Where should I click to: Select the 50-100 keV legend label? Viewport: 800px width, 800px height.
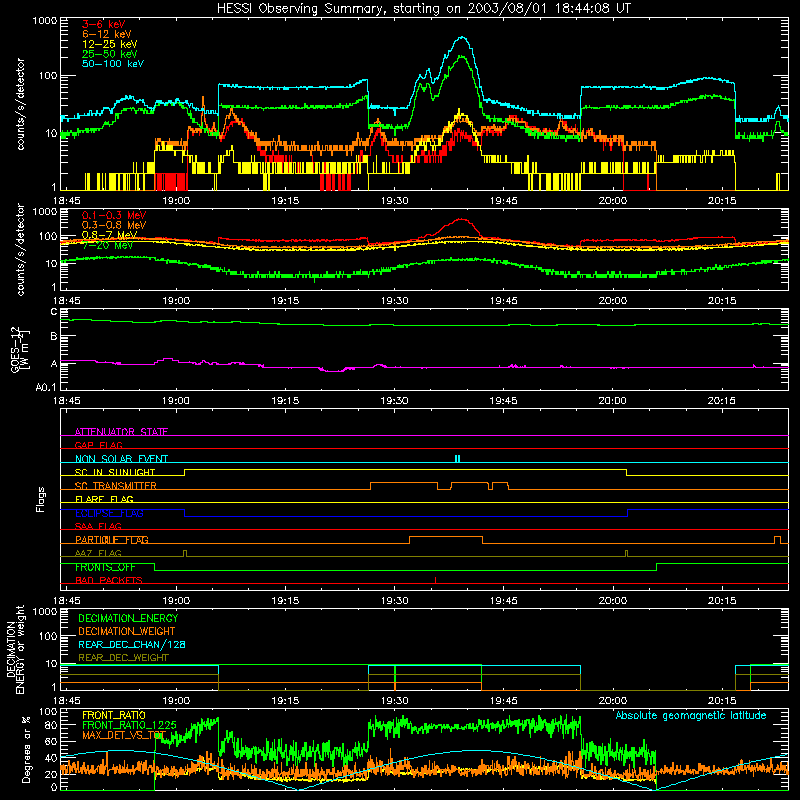click(x=113, y=64)
